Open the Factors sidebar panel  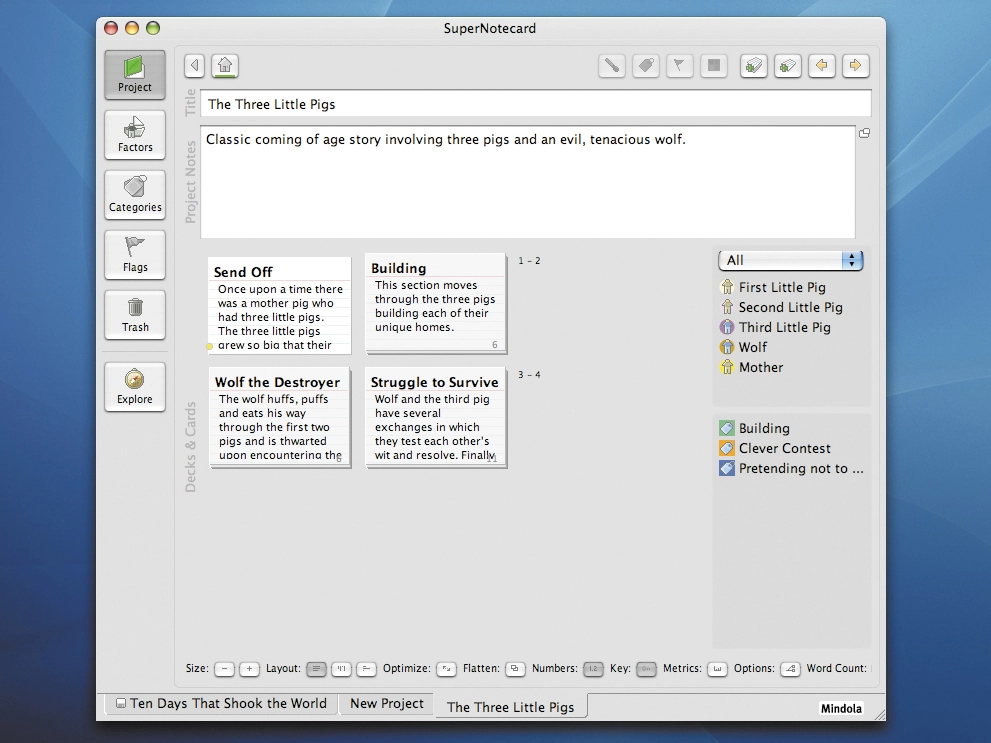pyautogui.click(x=135, y=135)
